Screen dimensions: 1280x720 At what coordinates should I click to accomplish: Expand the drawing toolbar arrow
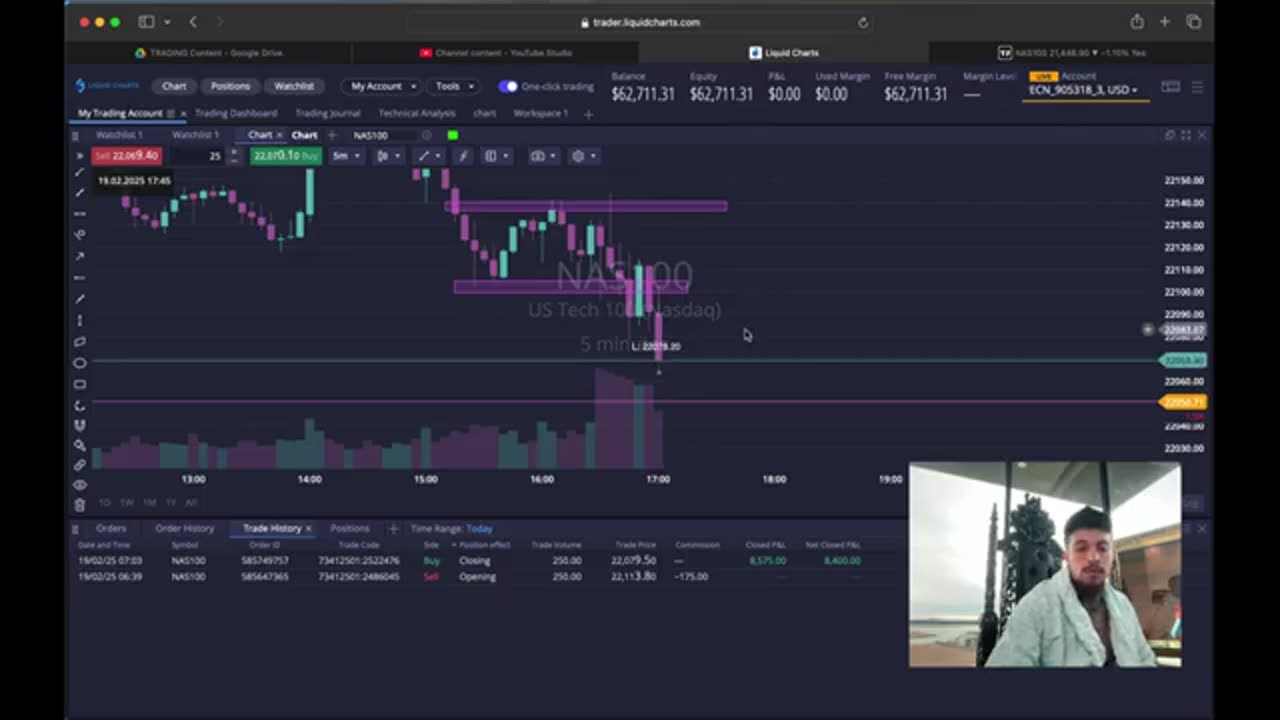point(80,156)
